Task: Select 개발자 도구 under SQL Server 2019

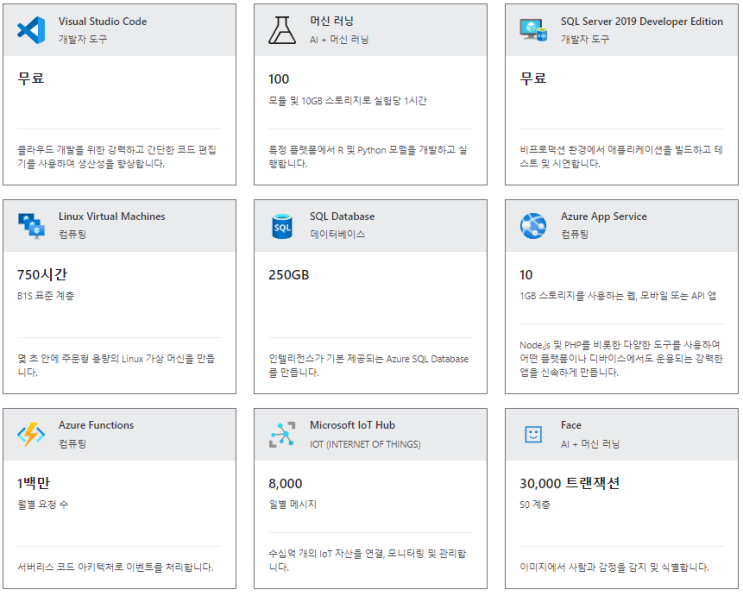Action: click(x=585, y=39)
